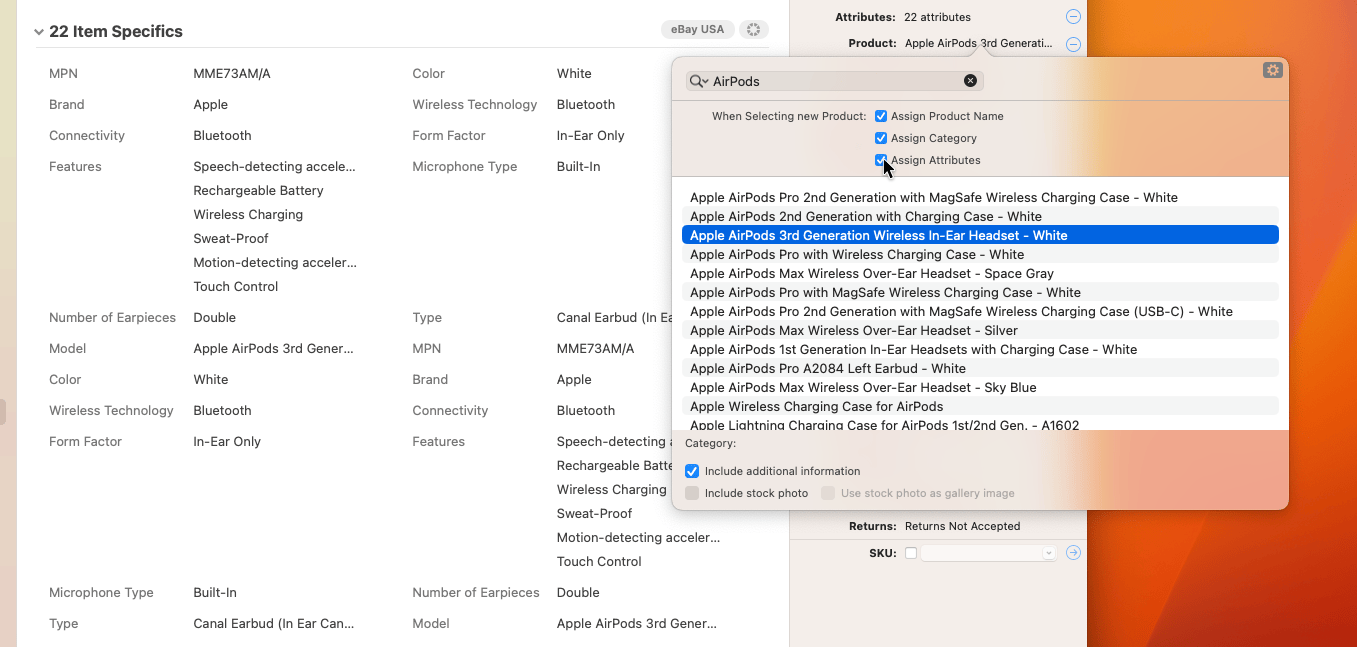This screenshot has width=1357, height=647.
Task: Open the SKU combo box dropdown
Action: tap(1048, 553)
